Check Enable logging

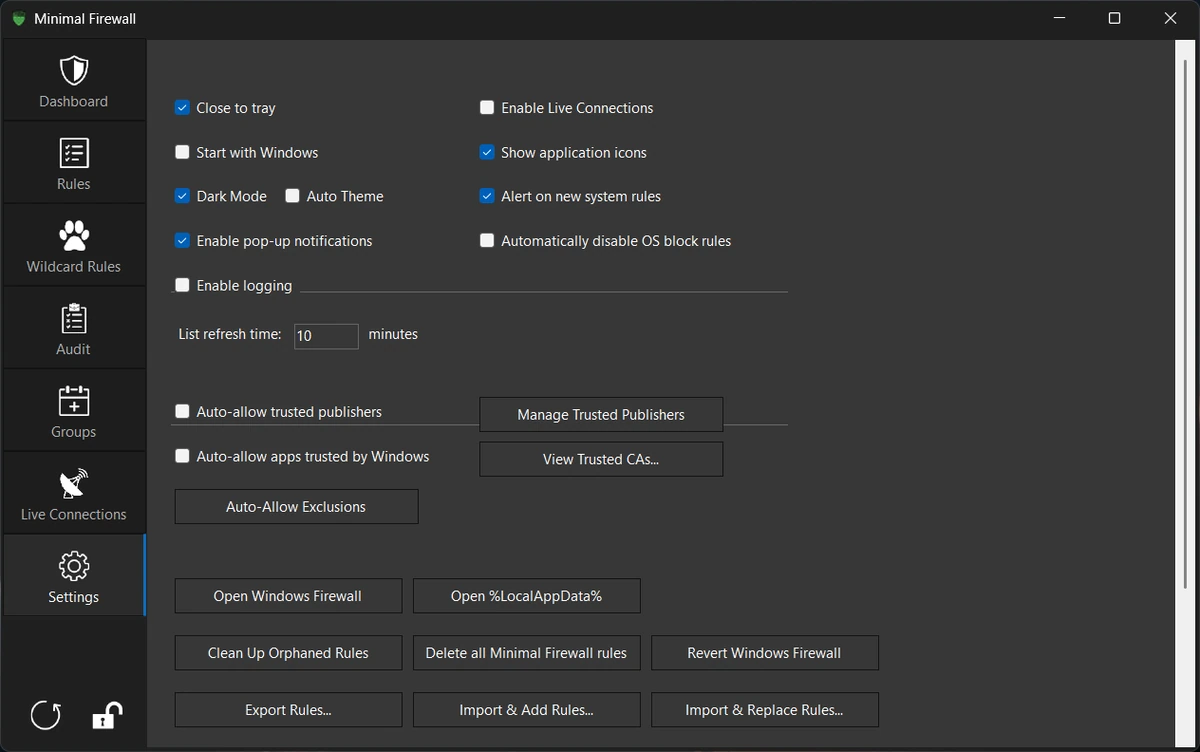182,285
